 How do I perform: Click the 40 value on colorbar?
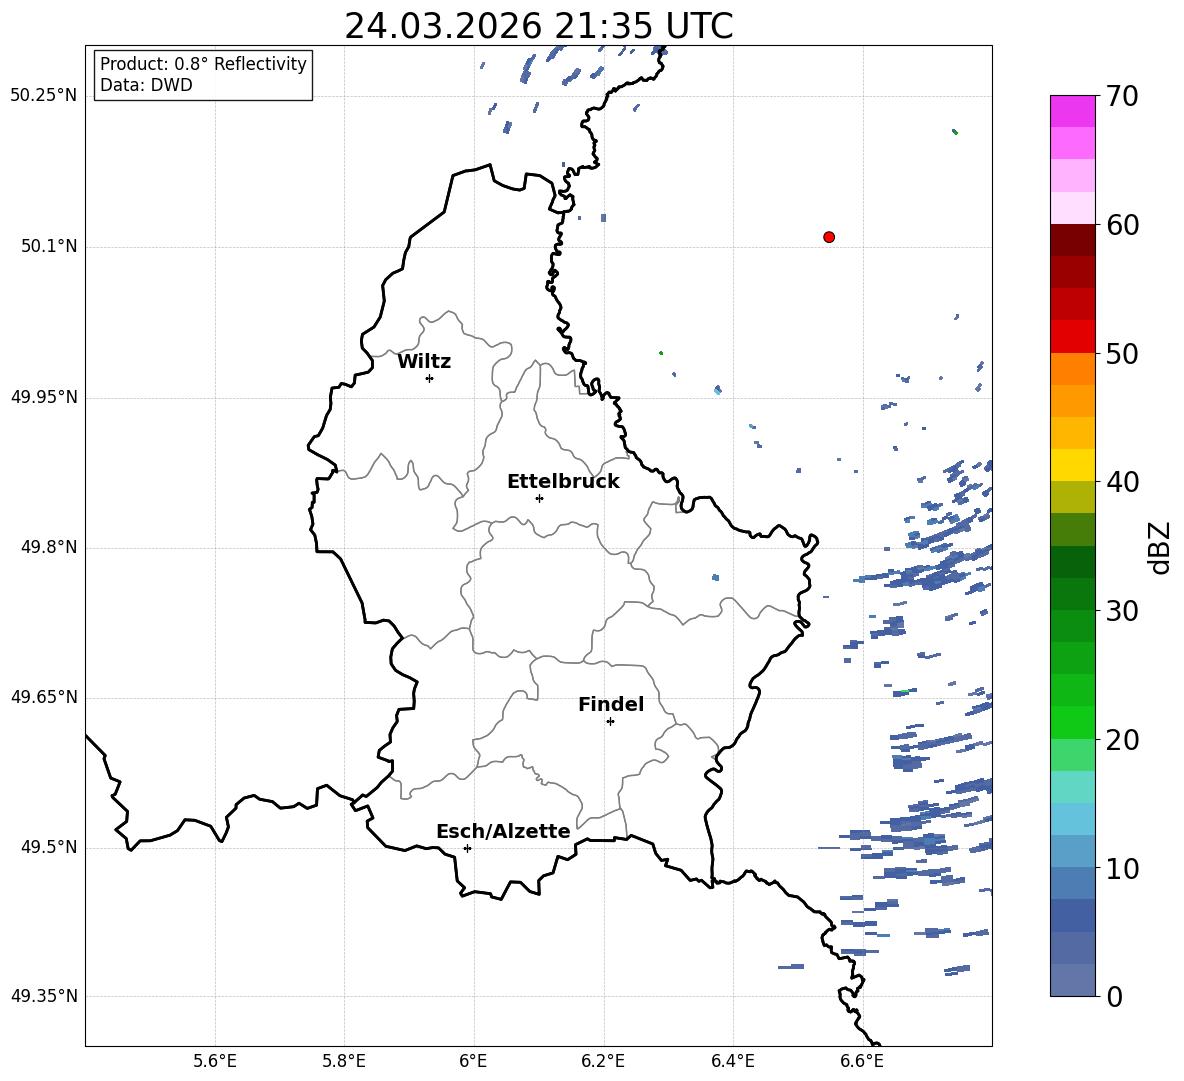[1122, 482]
